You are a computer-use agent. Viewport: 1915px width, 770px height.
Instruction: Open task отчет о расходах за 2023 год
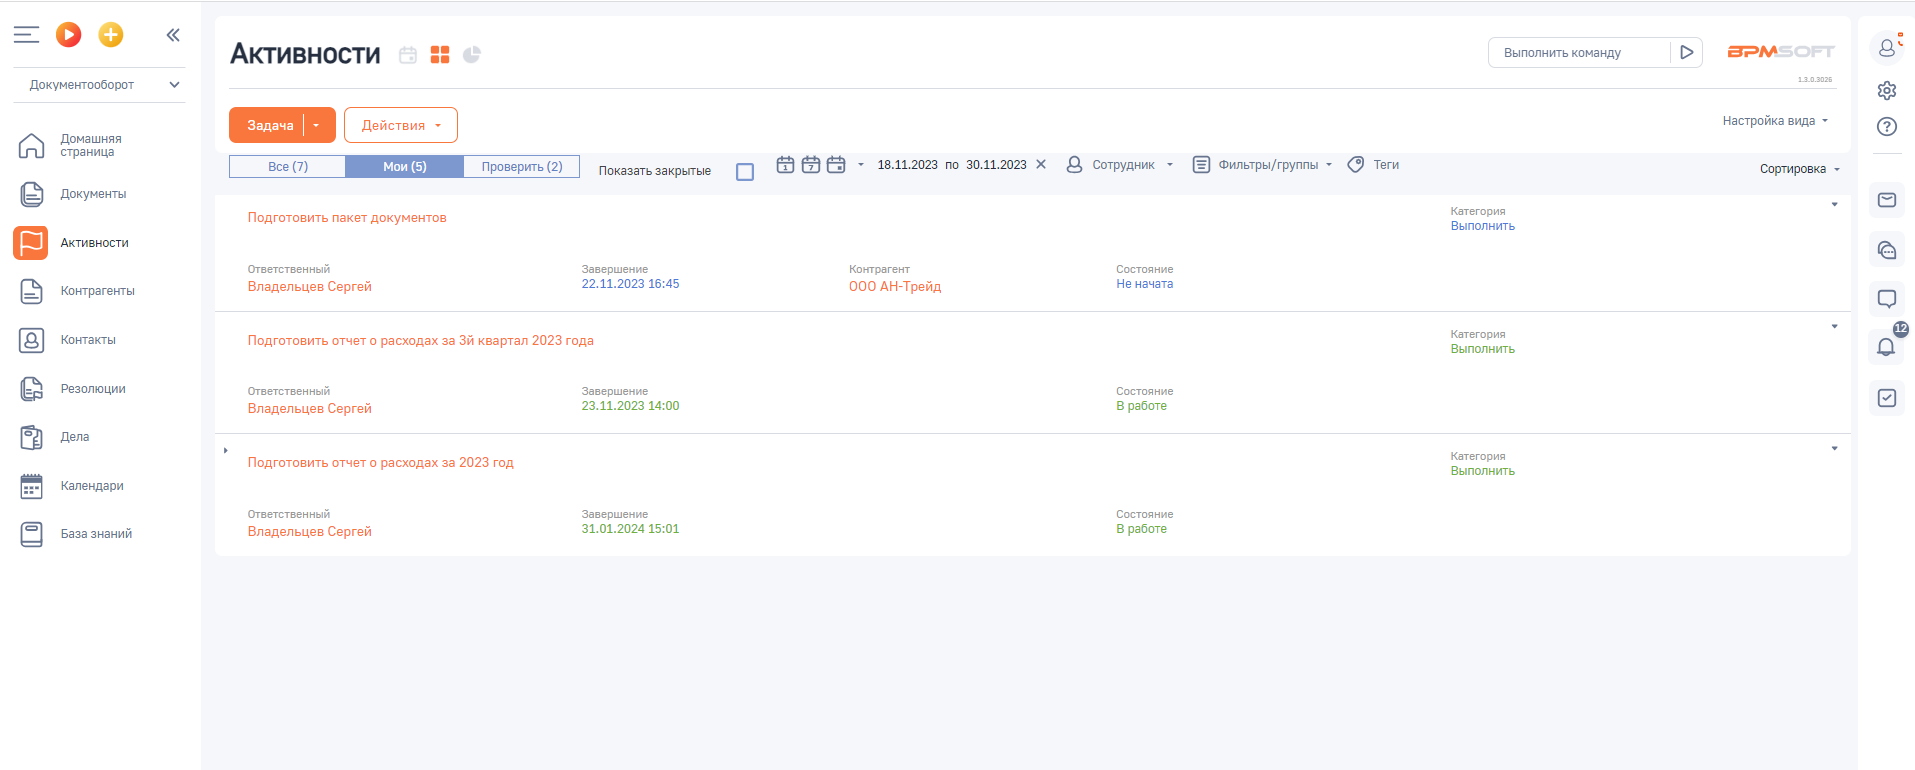[381, 463]
